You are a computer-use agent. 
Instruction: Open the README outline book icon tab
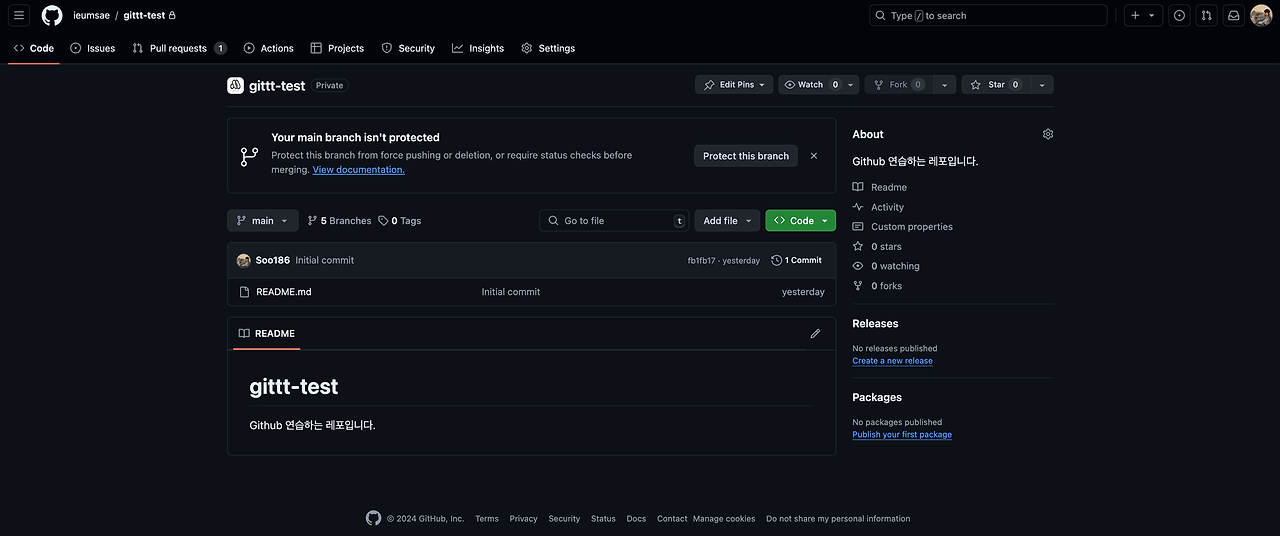[267, 334]
